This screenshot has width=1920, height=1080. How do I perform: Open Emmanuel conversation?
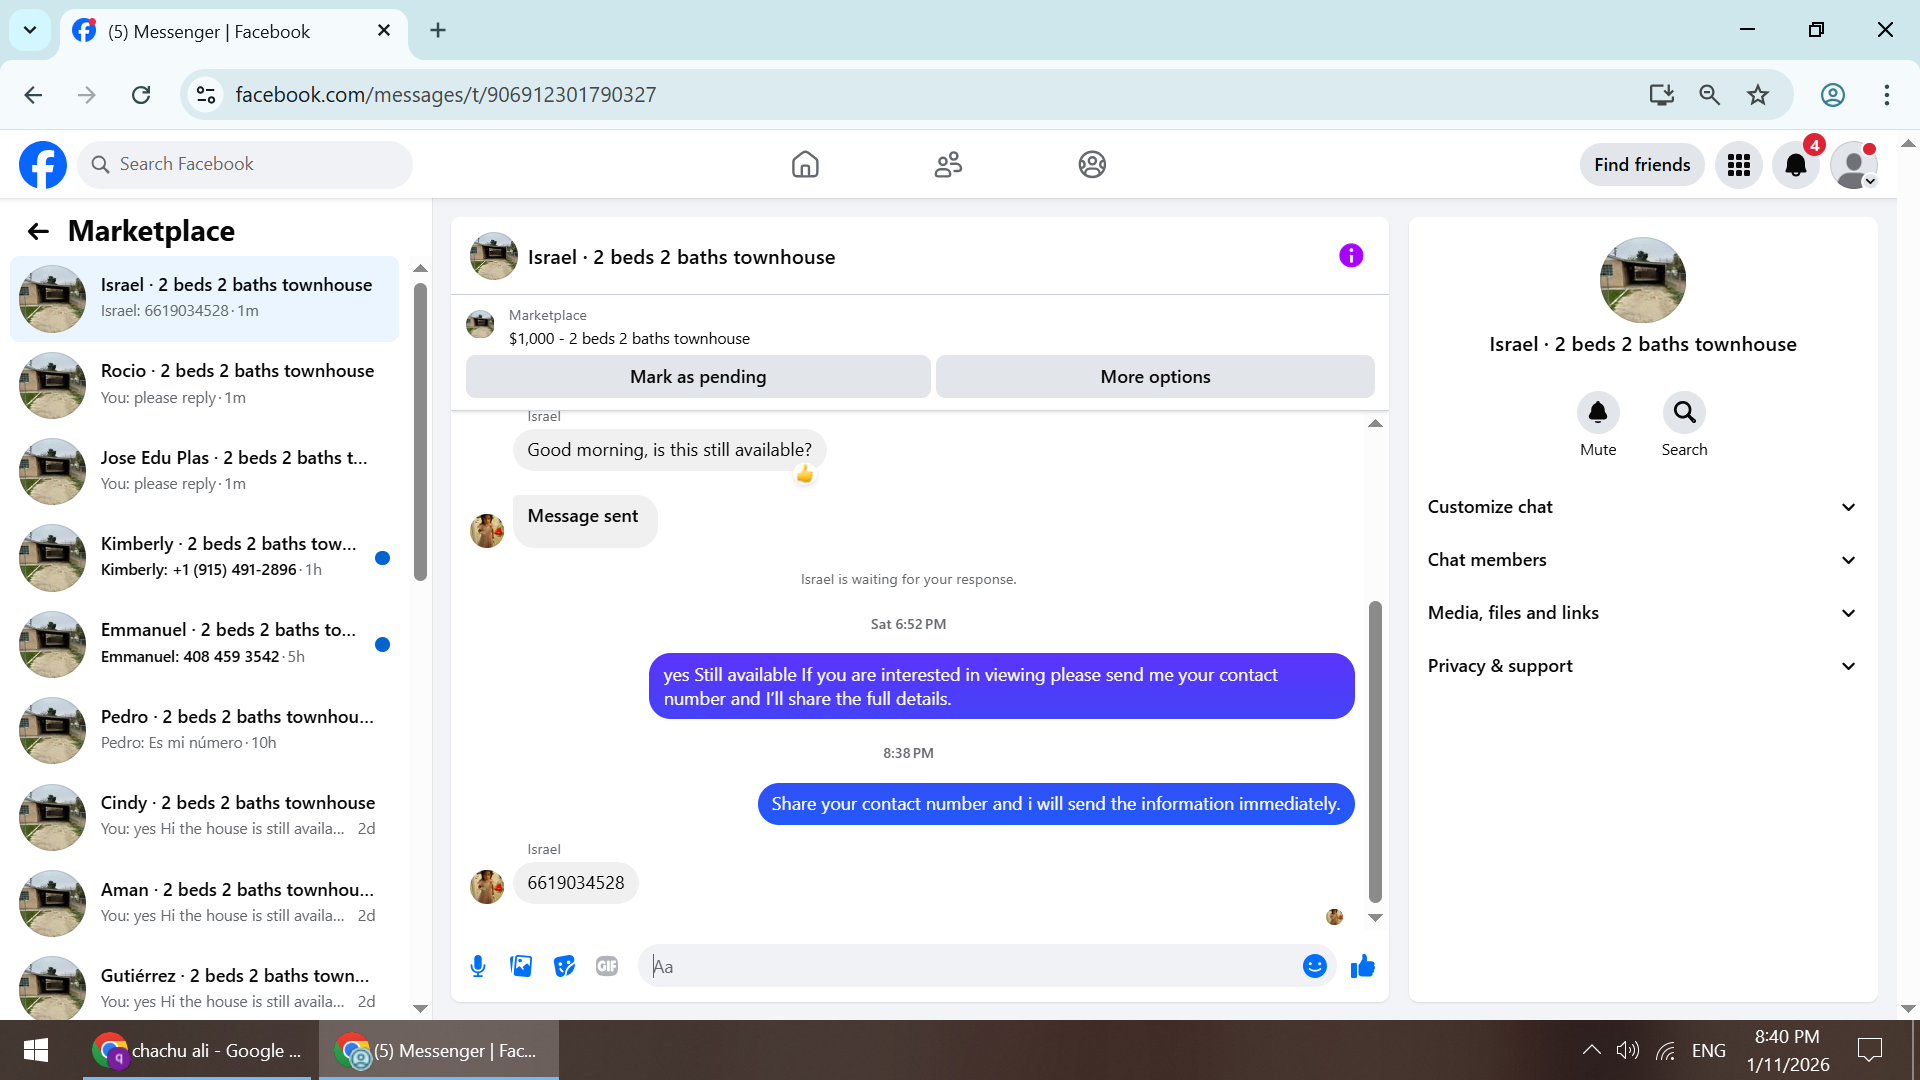[204, 644]
